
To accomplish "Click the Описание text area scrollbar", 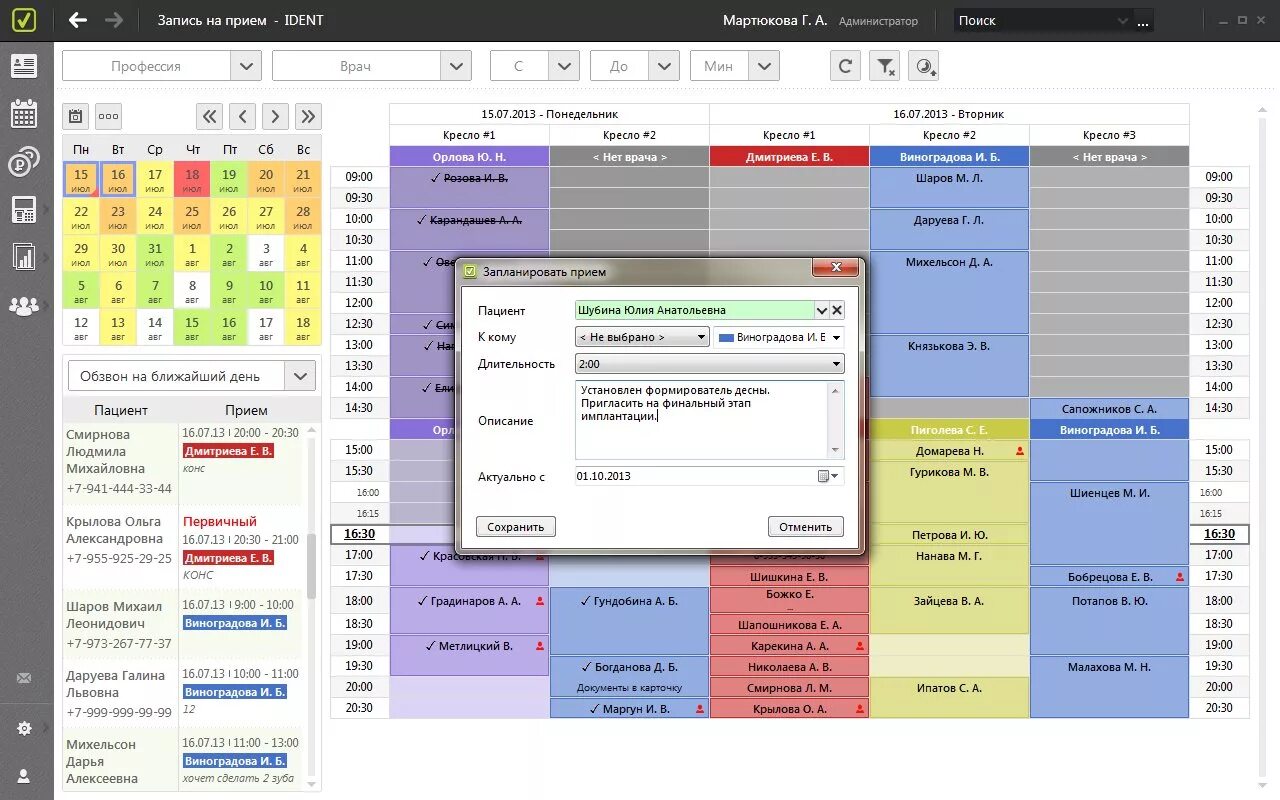I will click(837, 419).
